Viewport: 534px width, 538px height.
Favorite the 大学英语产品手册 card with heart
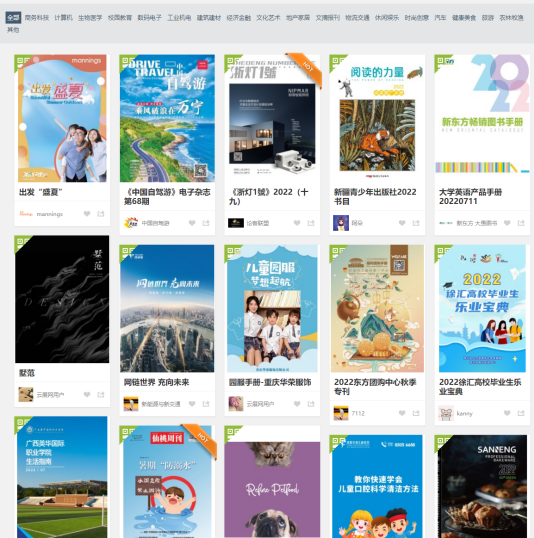[x=507, y=223]
